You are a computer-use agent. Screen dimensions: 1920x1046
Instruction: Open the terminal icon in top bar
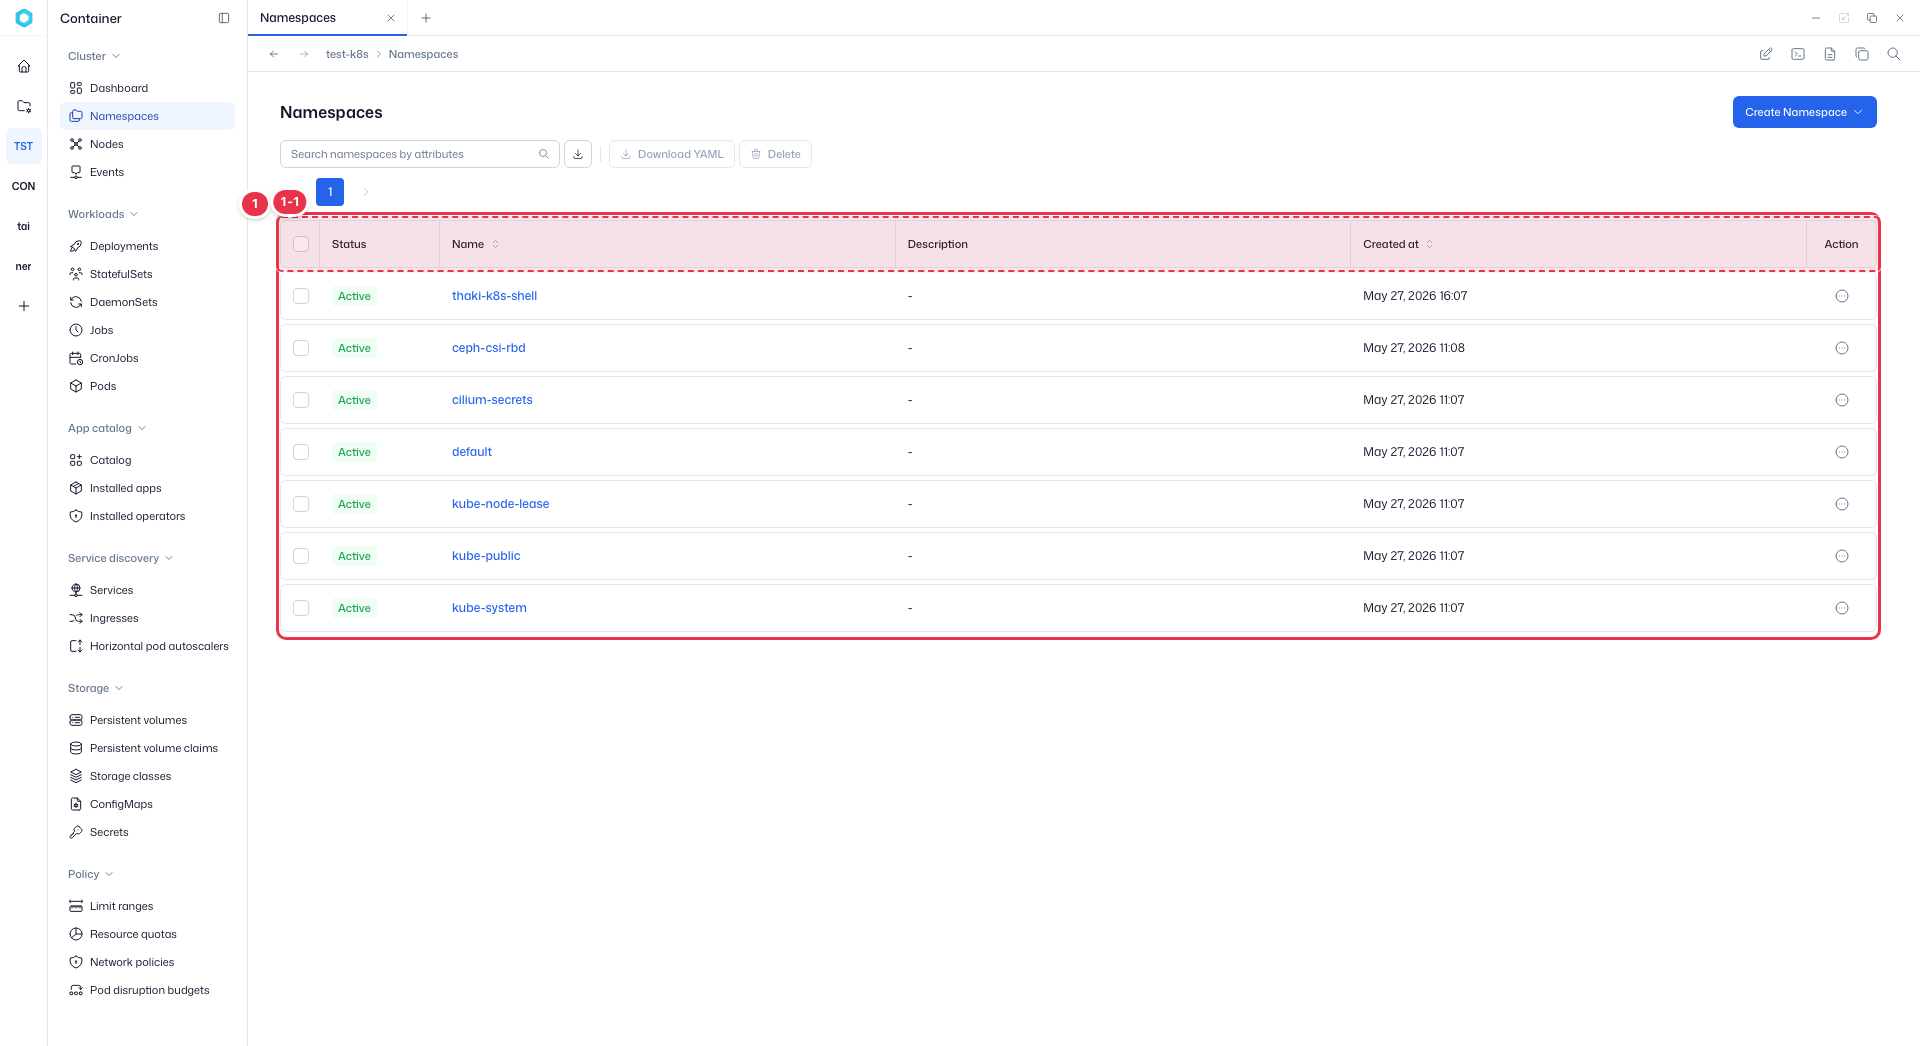(1798, 54)
